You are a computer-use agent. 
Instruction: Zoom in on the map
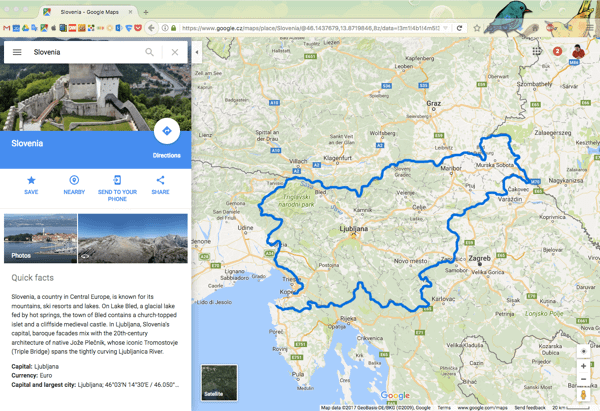click(x=583, y=366)
